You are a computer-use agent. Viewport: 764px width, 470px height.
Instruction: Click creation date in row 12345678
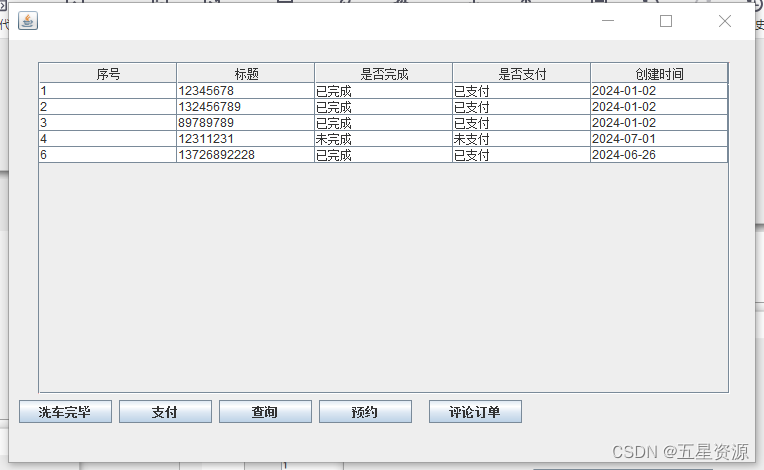point(659,91)
